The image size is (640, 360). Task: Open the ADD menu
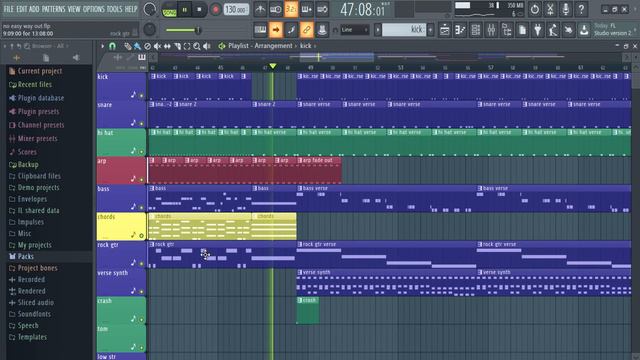click(x=34, y=9)
